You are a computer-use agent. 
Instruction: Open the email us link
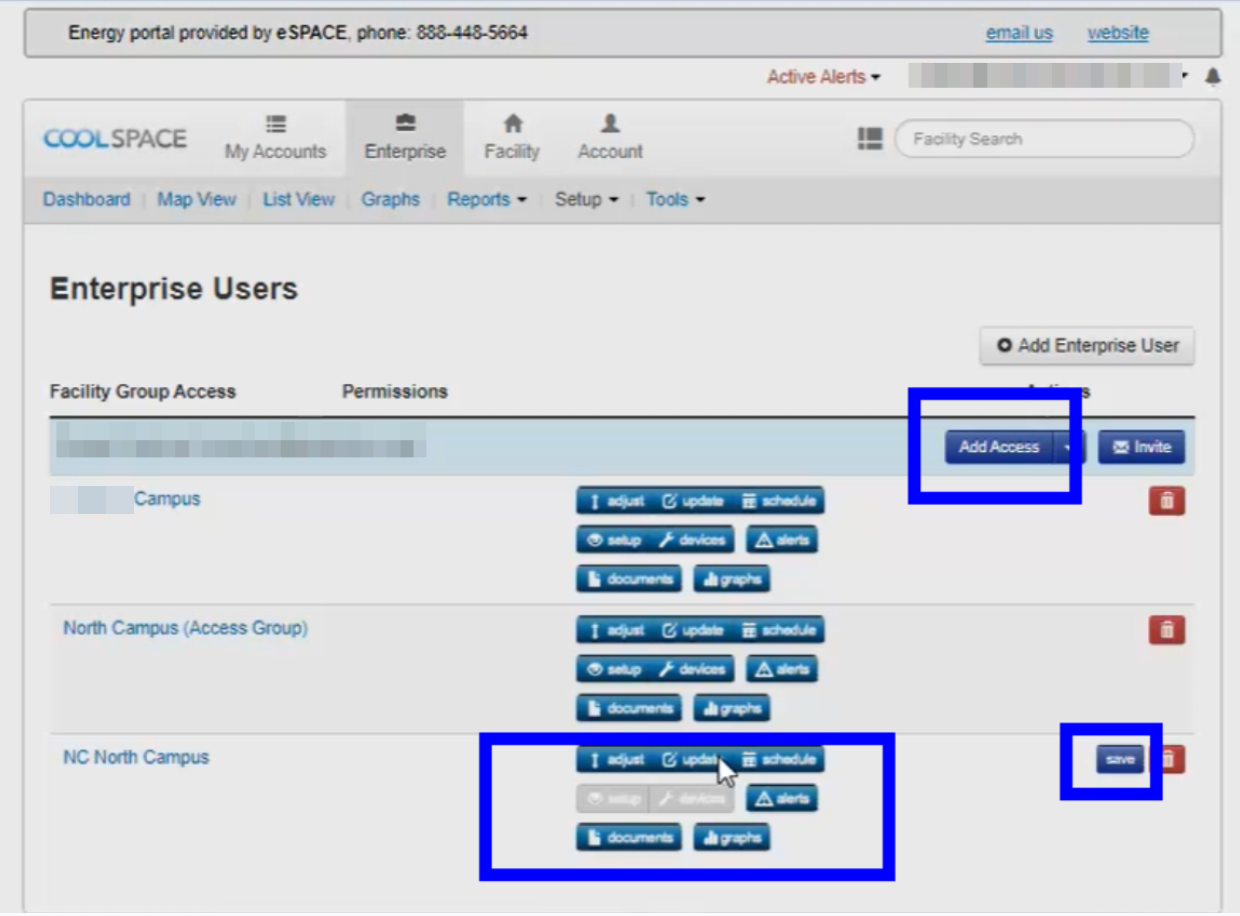point(1019,33)
